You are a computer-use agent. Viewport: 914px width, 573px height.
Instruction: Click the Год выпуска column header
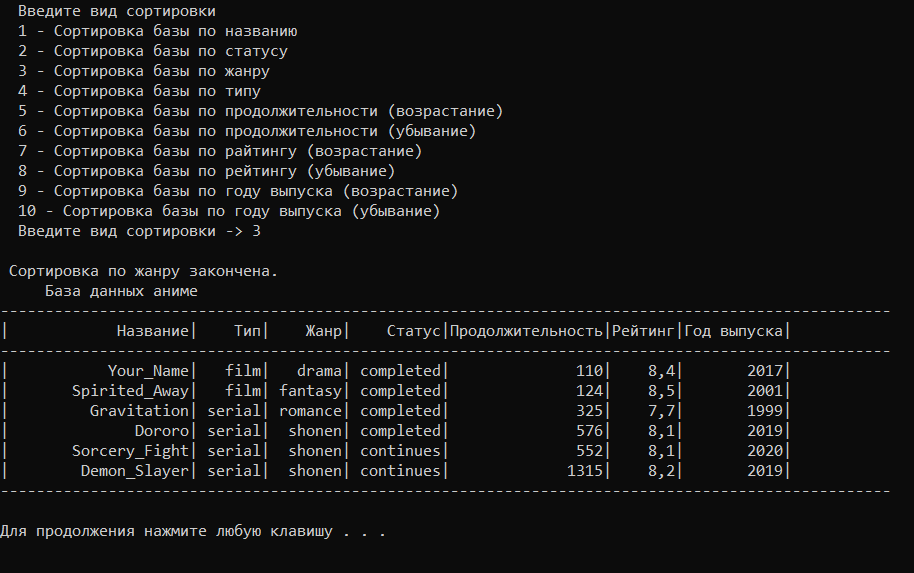pos(733,331)
